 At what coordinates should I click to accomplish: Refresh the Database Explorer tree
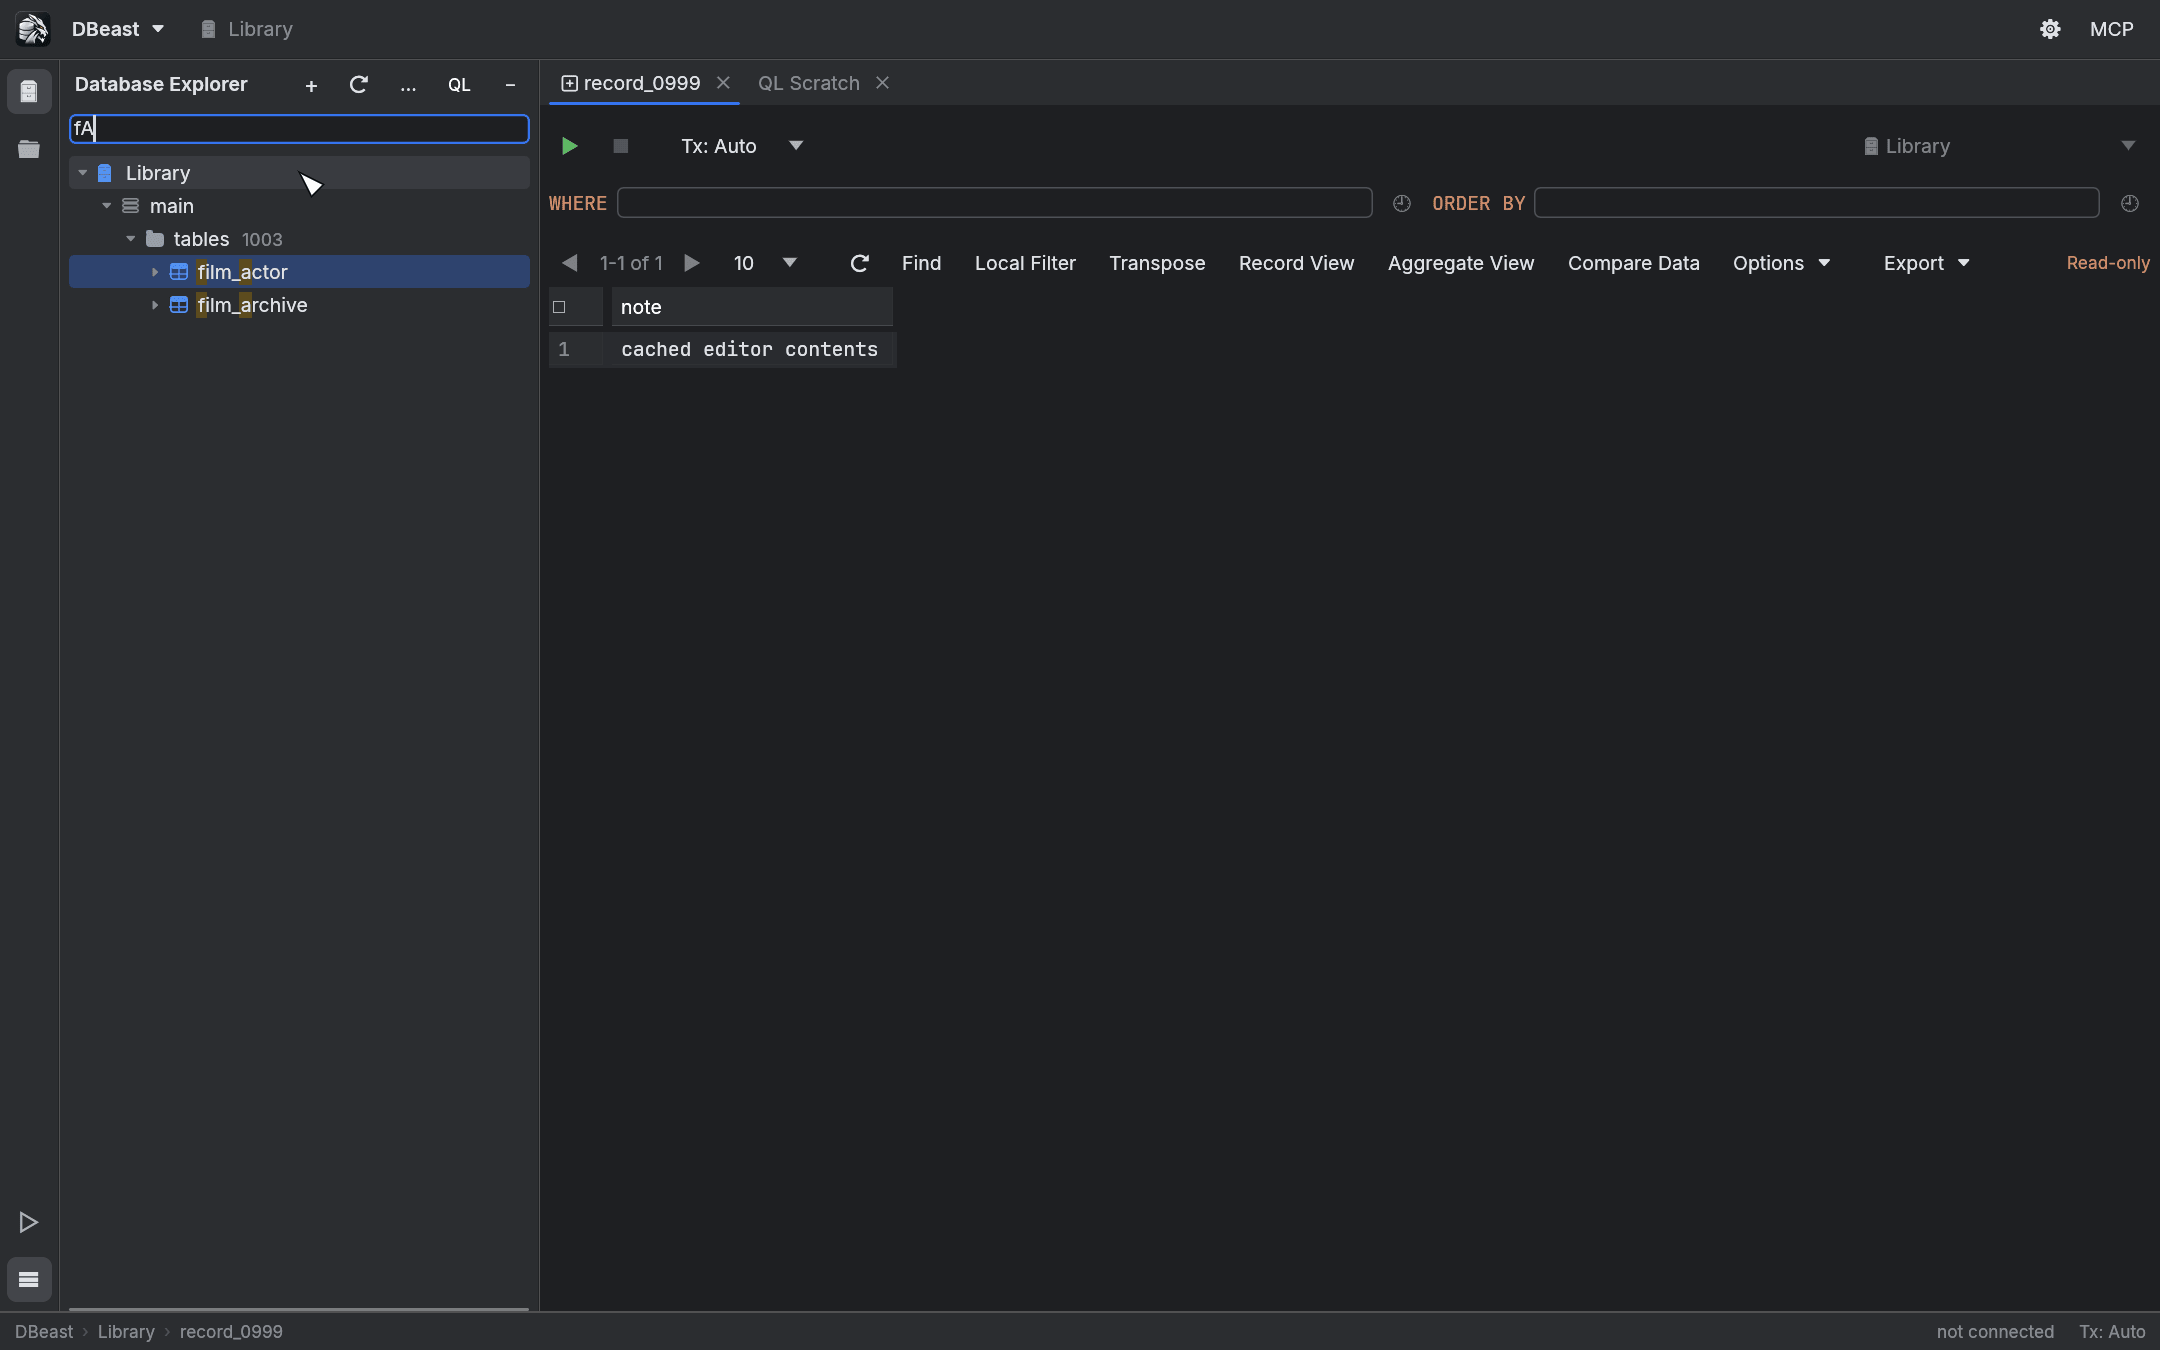point(358,85)
